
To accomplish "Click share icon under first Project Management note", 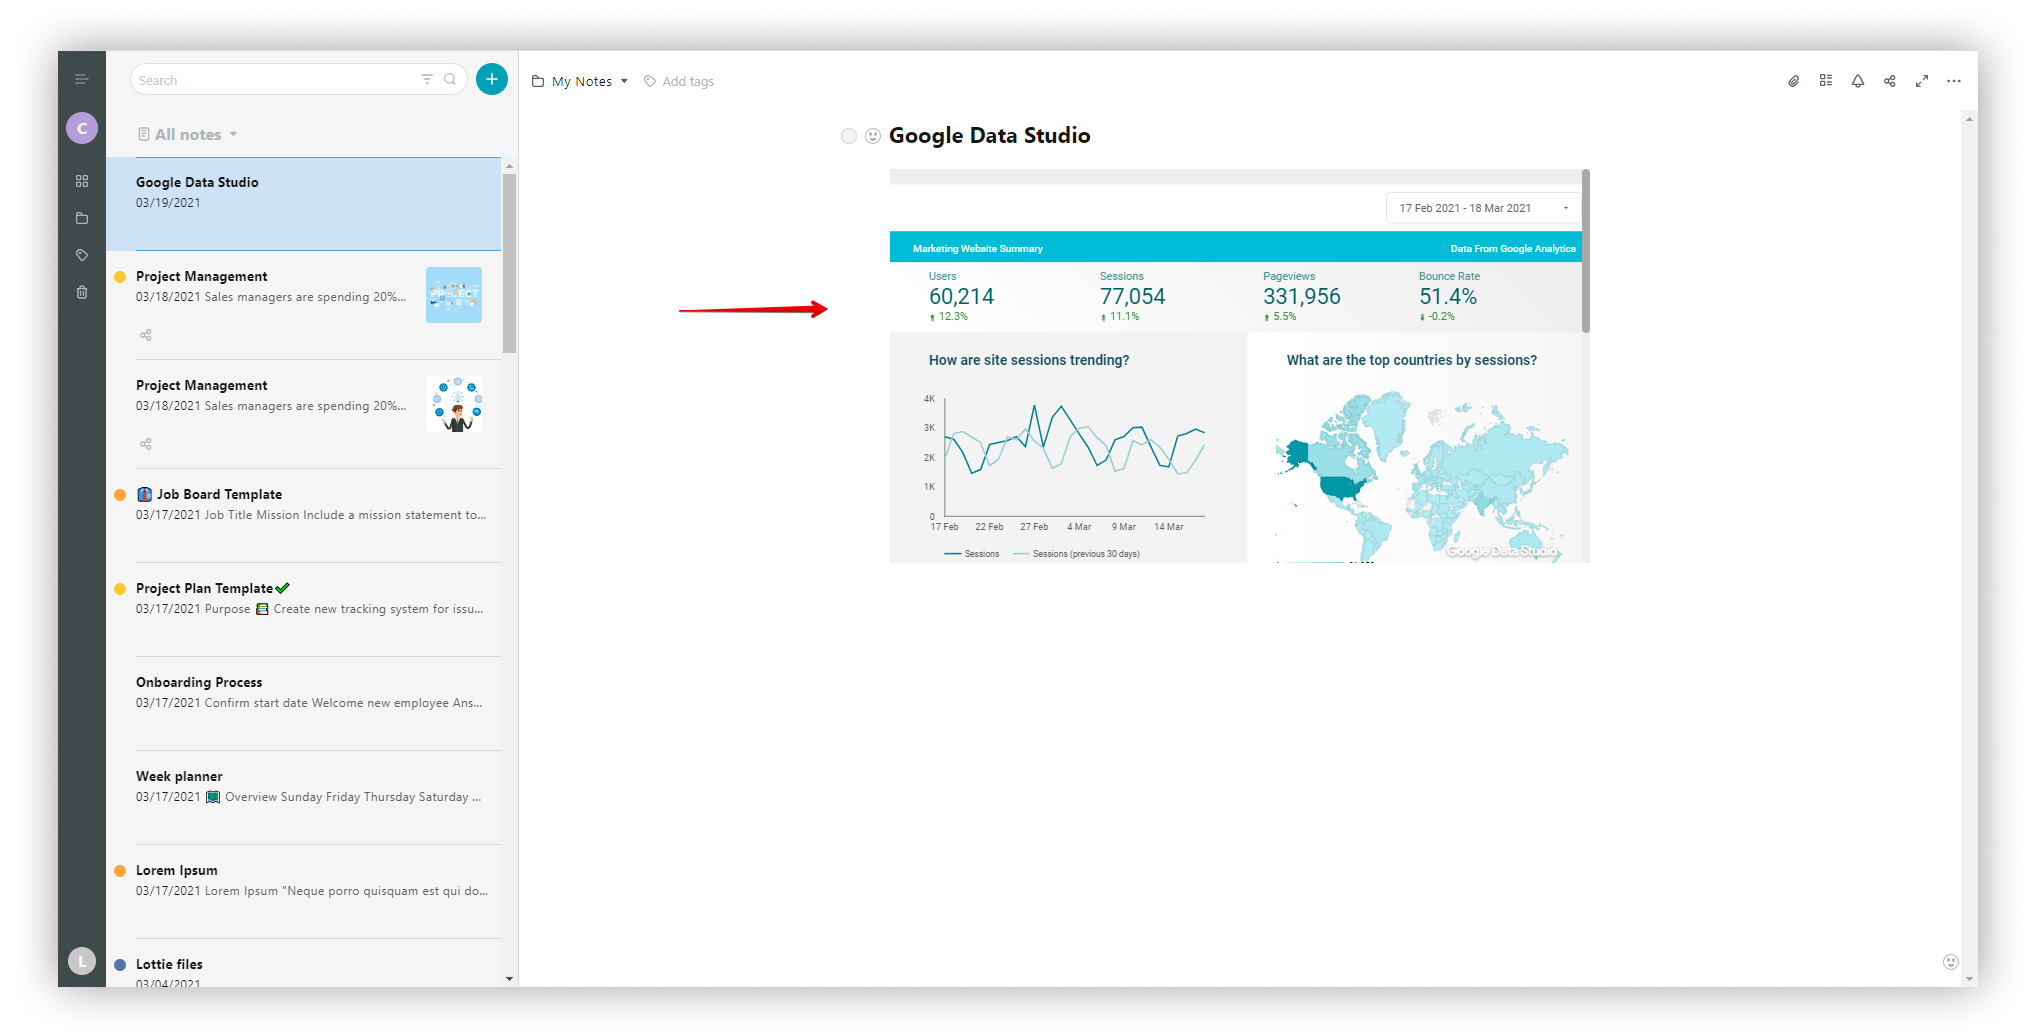I will (146, 335).
